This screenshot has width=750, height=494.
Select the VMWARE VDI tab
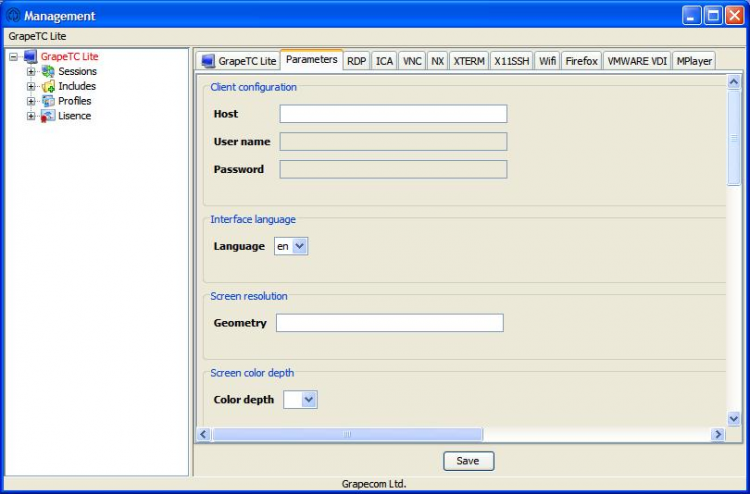tap(637, 61)
